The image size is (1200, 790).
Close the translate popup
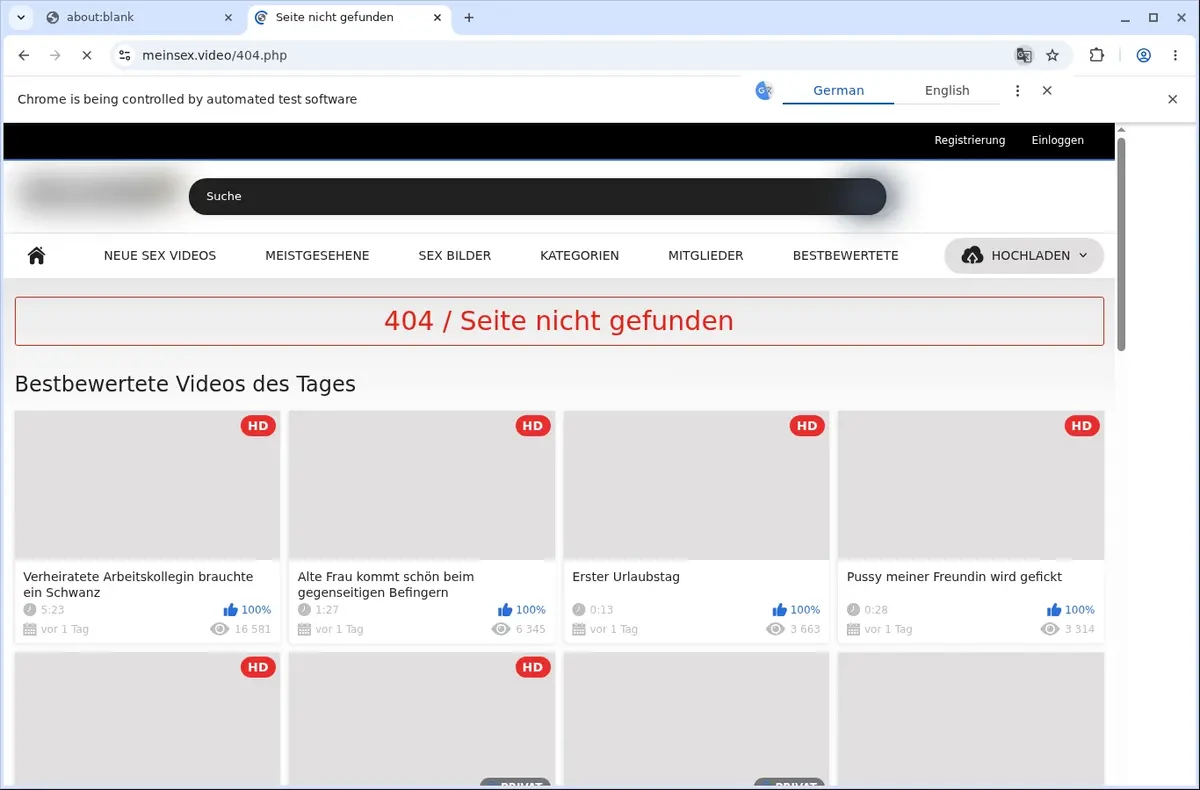pos(1047,90)
